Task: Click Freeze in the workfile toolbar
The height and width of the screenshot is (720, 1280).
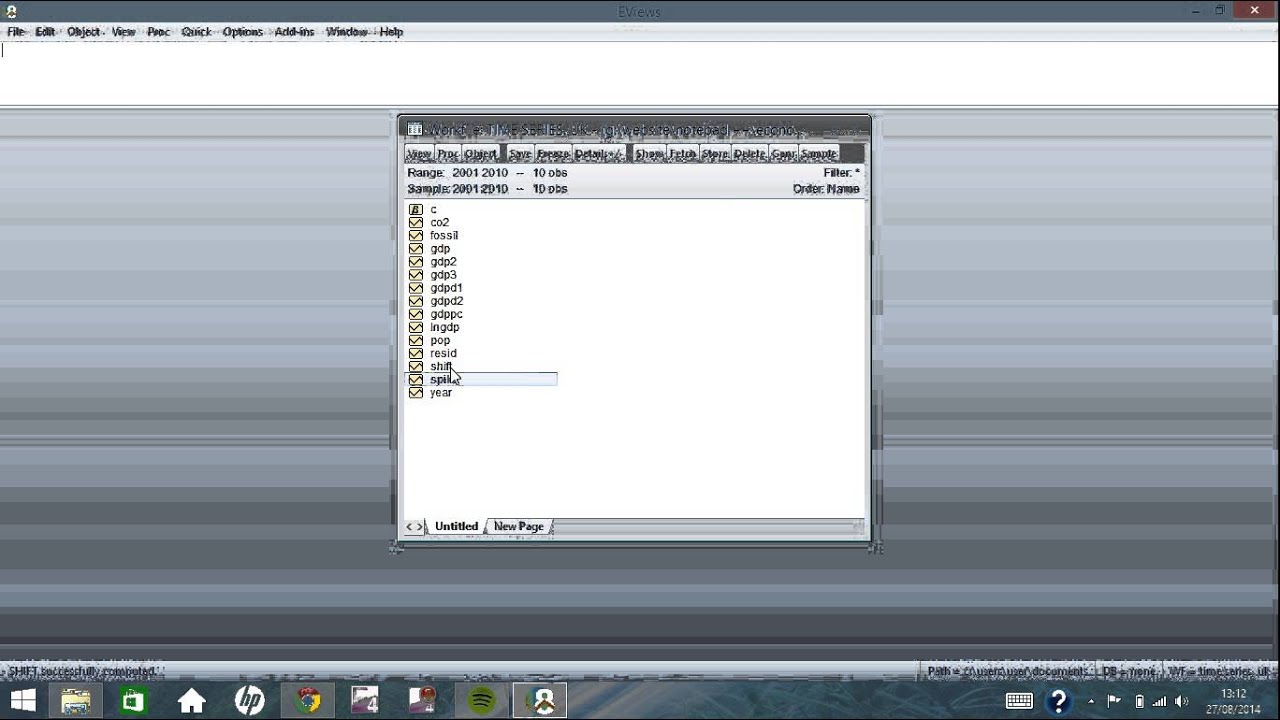Action: (x=553, y=153)
